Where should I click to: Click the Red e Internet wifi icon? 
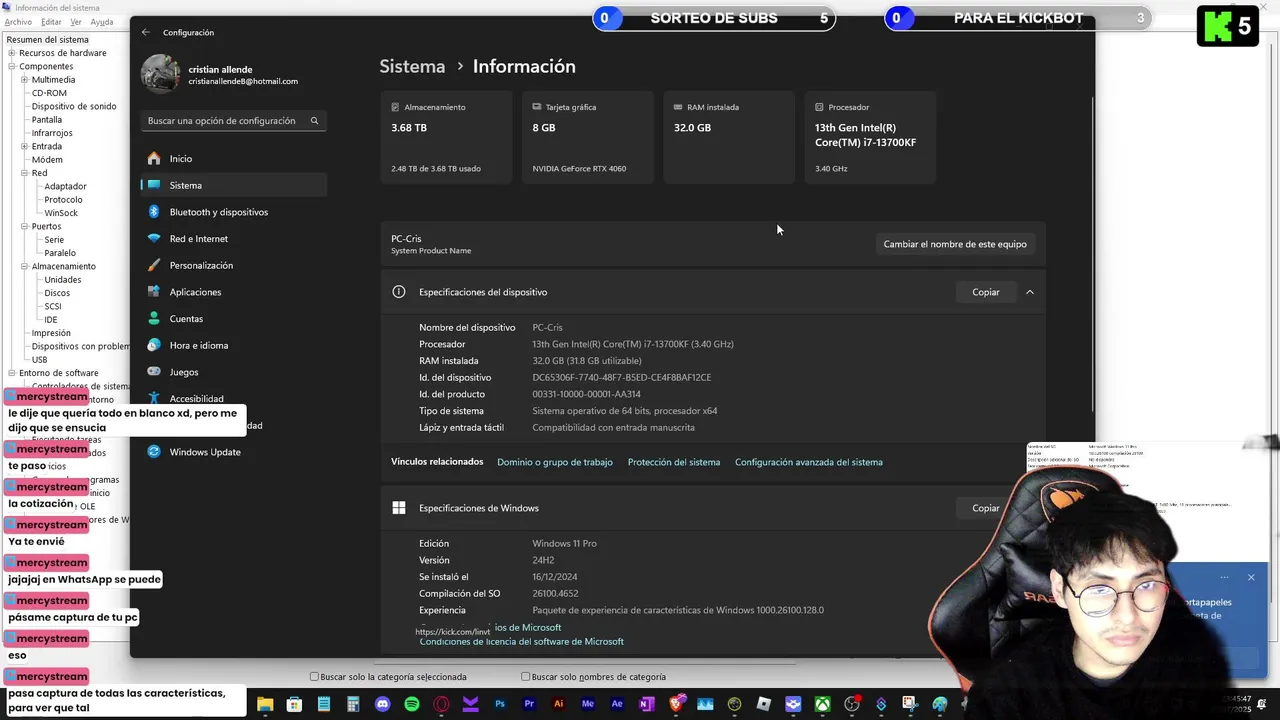pyautogui.click(x=153, y=239)
